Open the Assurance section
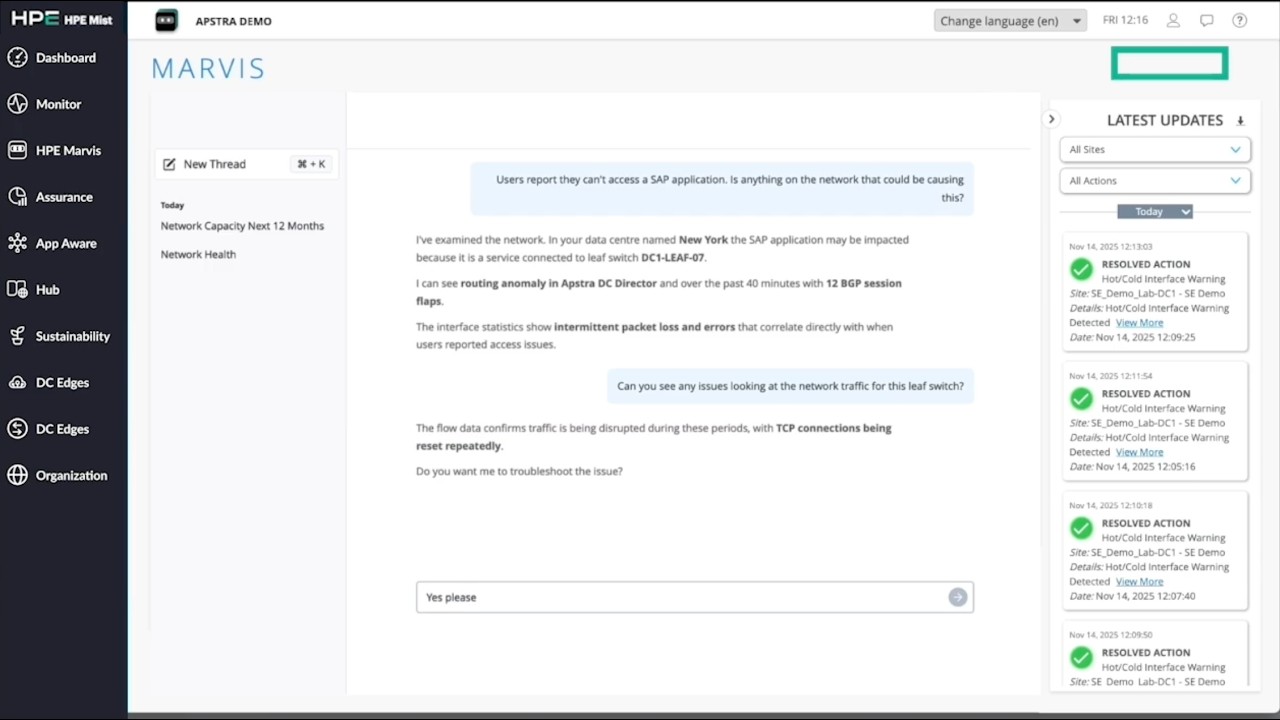Image resolution: width=1280 pixels, height=720 pixels. [x=50, y=197]
